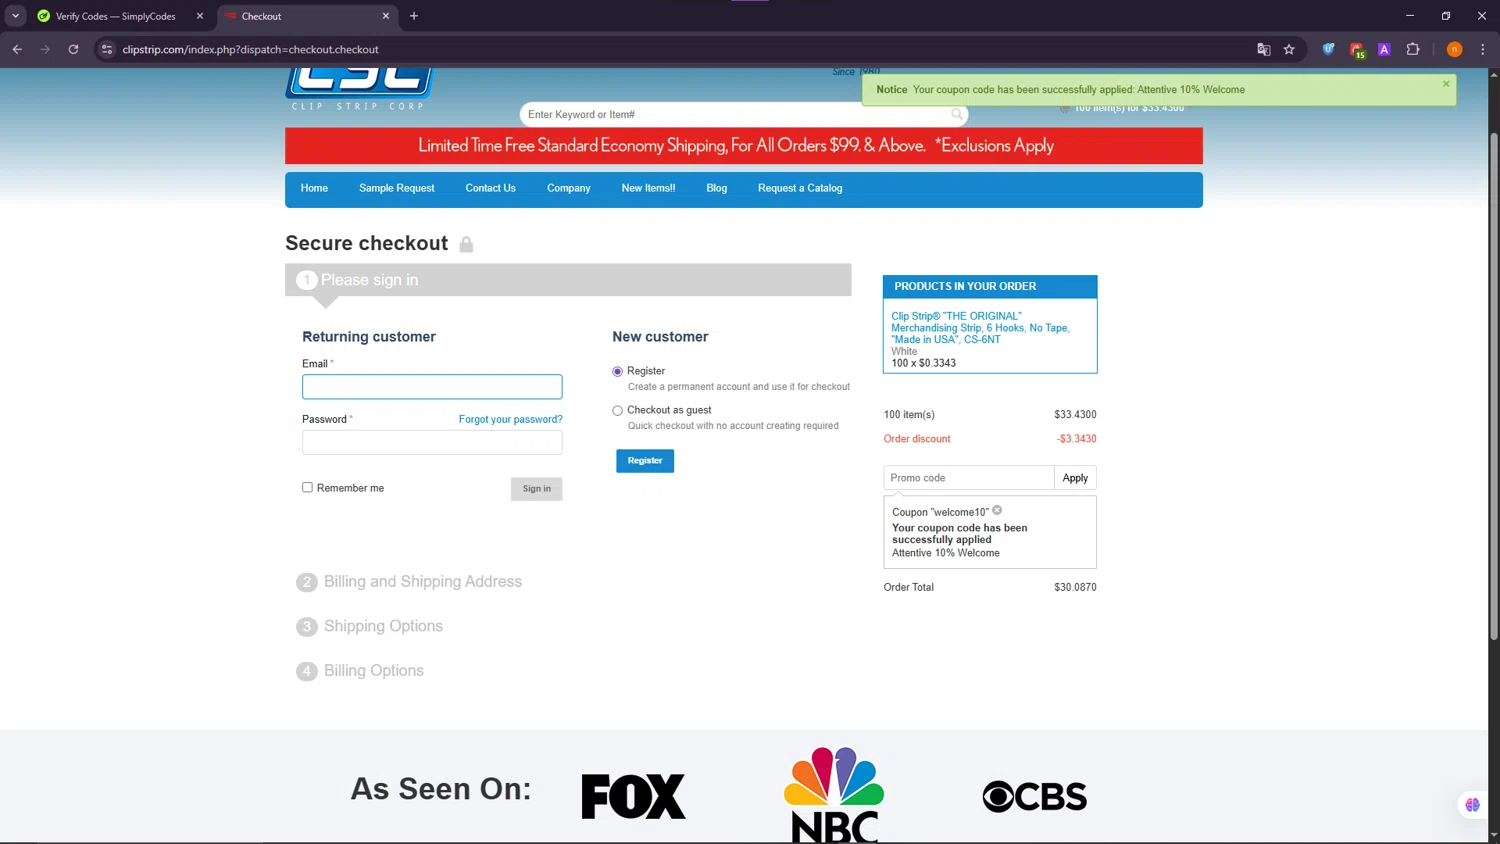Reload the checkout page

(73, 49)
